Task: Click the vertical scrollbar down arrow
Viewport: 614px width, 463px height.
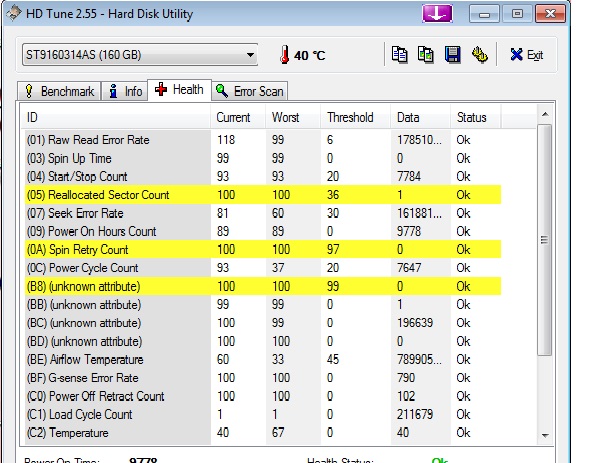Action: click(x=545, y=434)
